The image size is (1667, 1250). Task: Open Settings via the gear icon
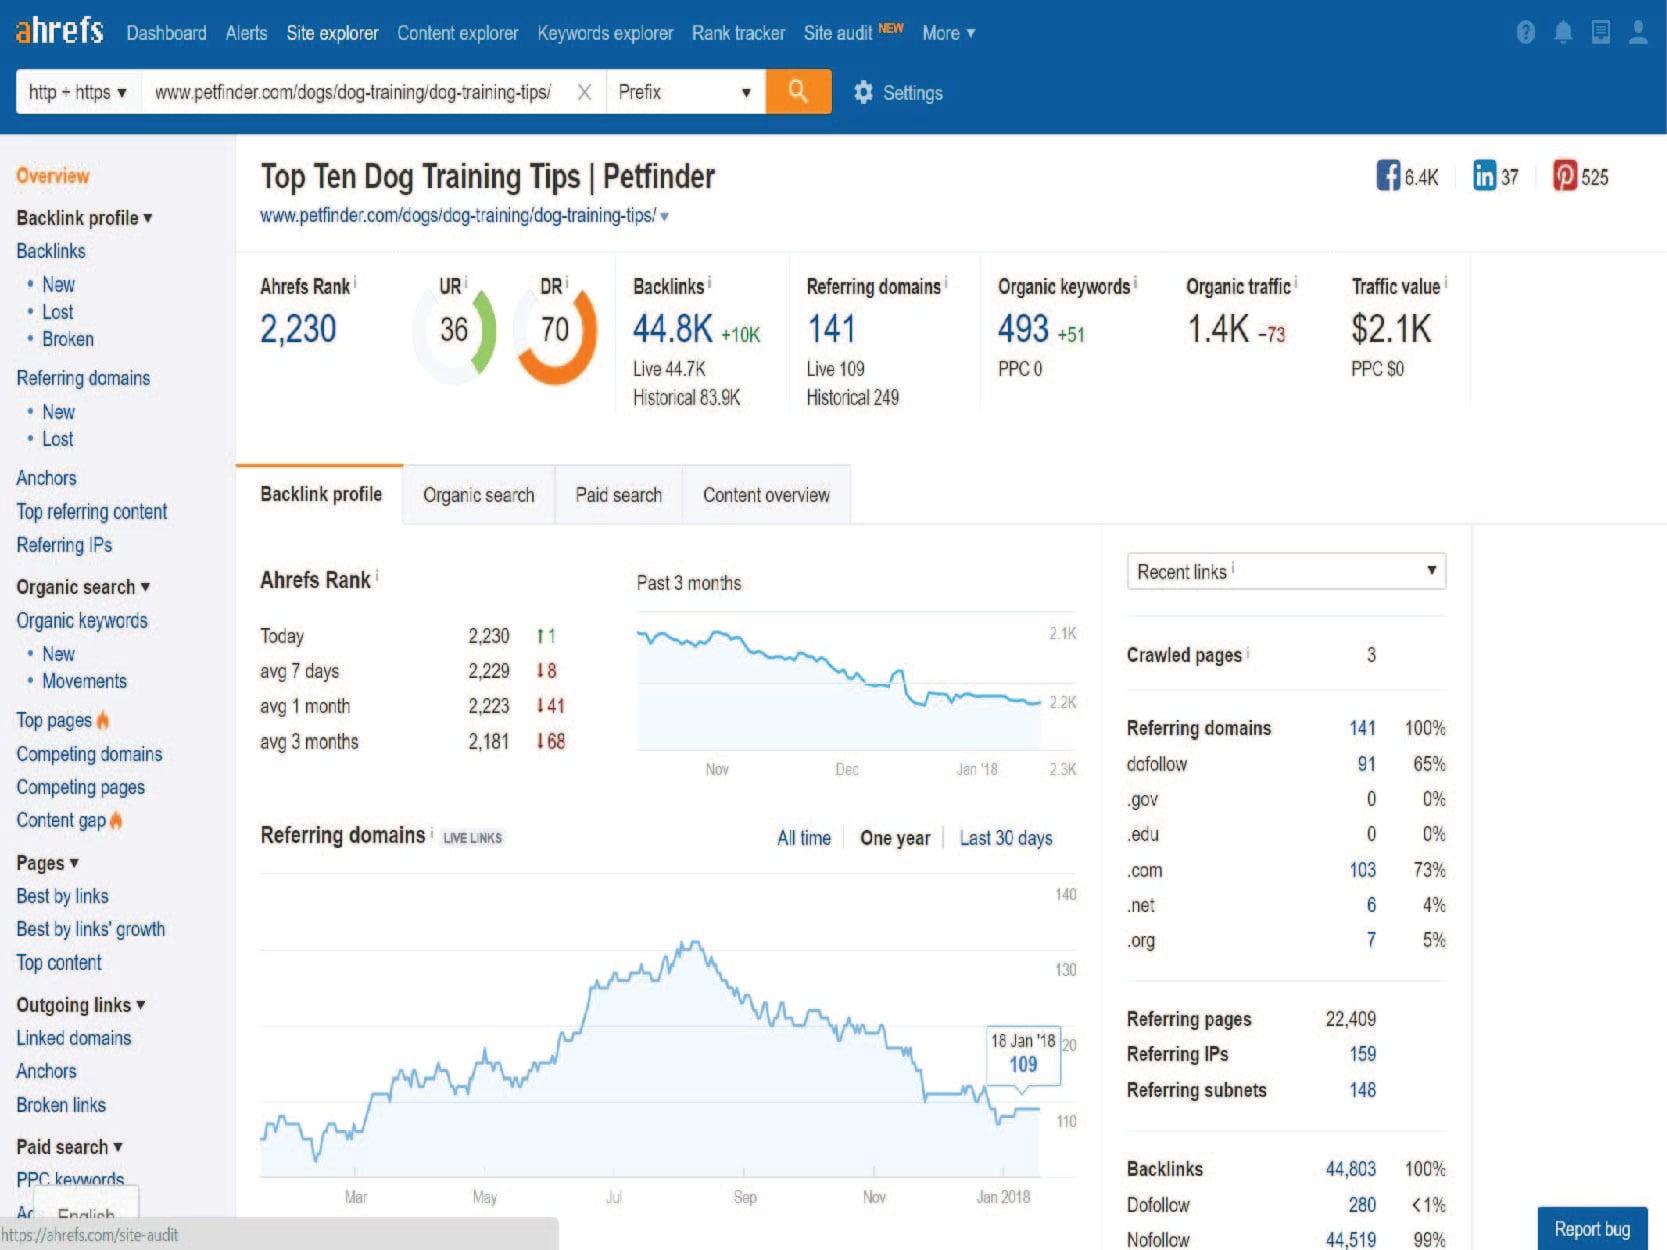pyautogui.click(x=863, y=93)
